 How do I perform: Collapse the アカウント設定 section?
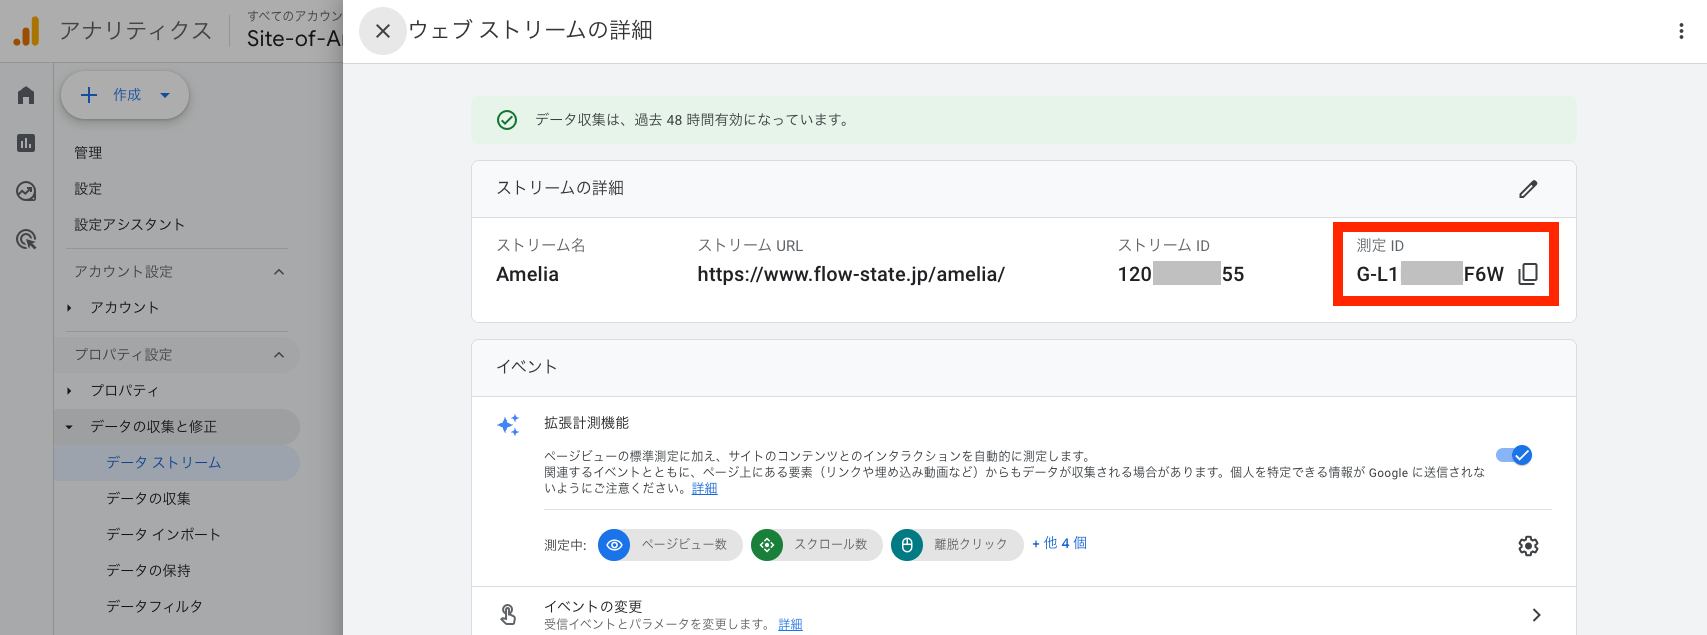click(279, 272)
